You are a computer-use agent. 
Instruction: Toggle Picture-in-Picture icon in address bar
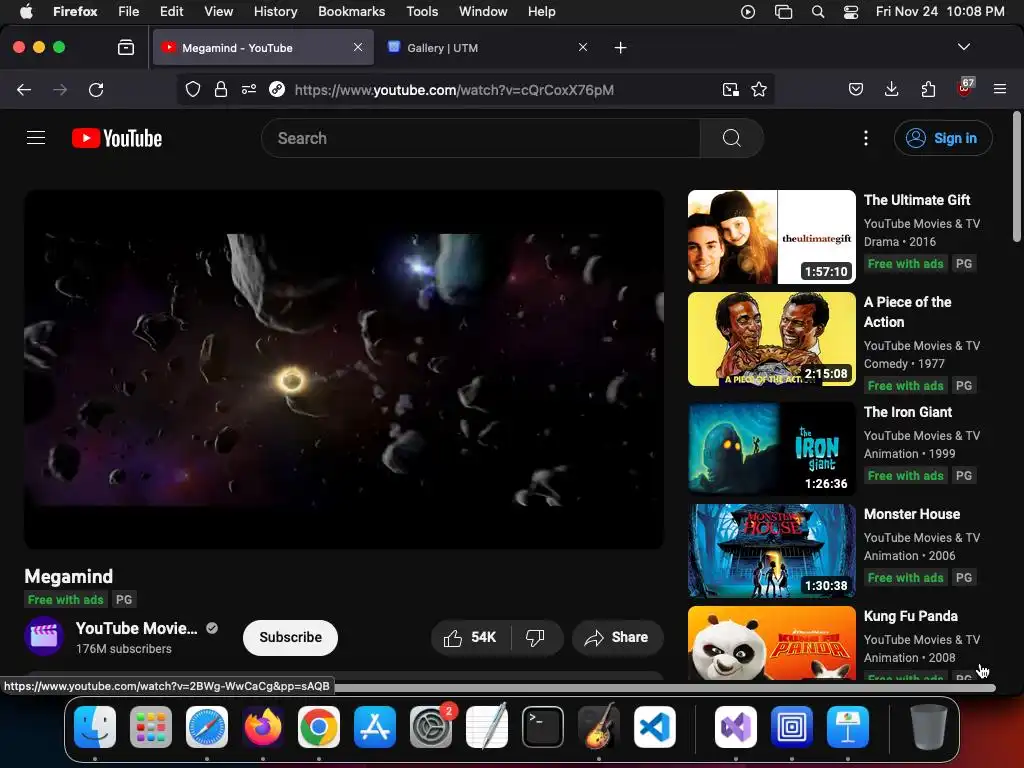coord(731,89)
